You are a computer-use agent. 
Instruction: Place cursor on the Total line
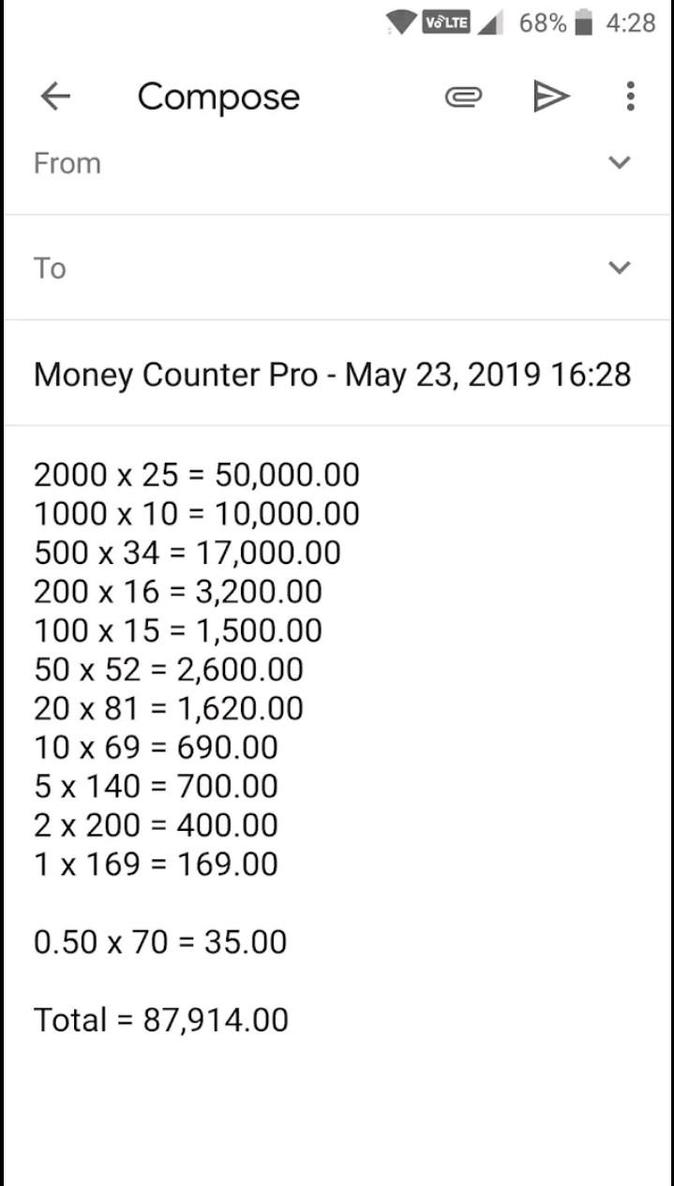pyautogui.click(x=161, y=1020)
